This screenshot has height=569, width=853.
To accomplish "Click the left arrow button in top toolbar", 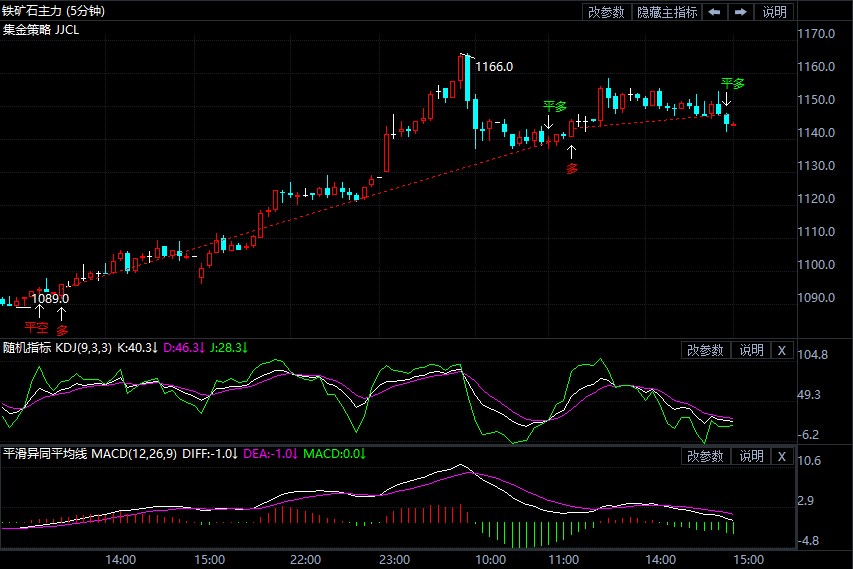I will 715,12.
